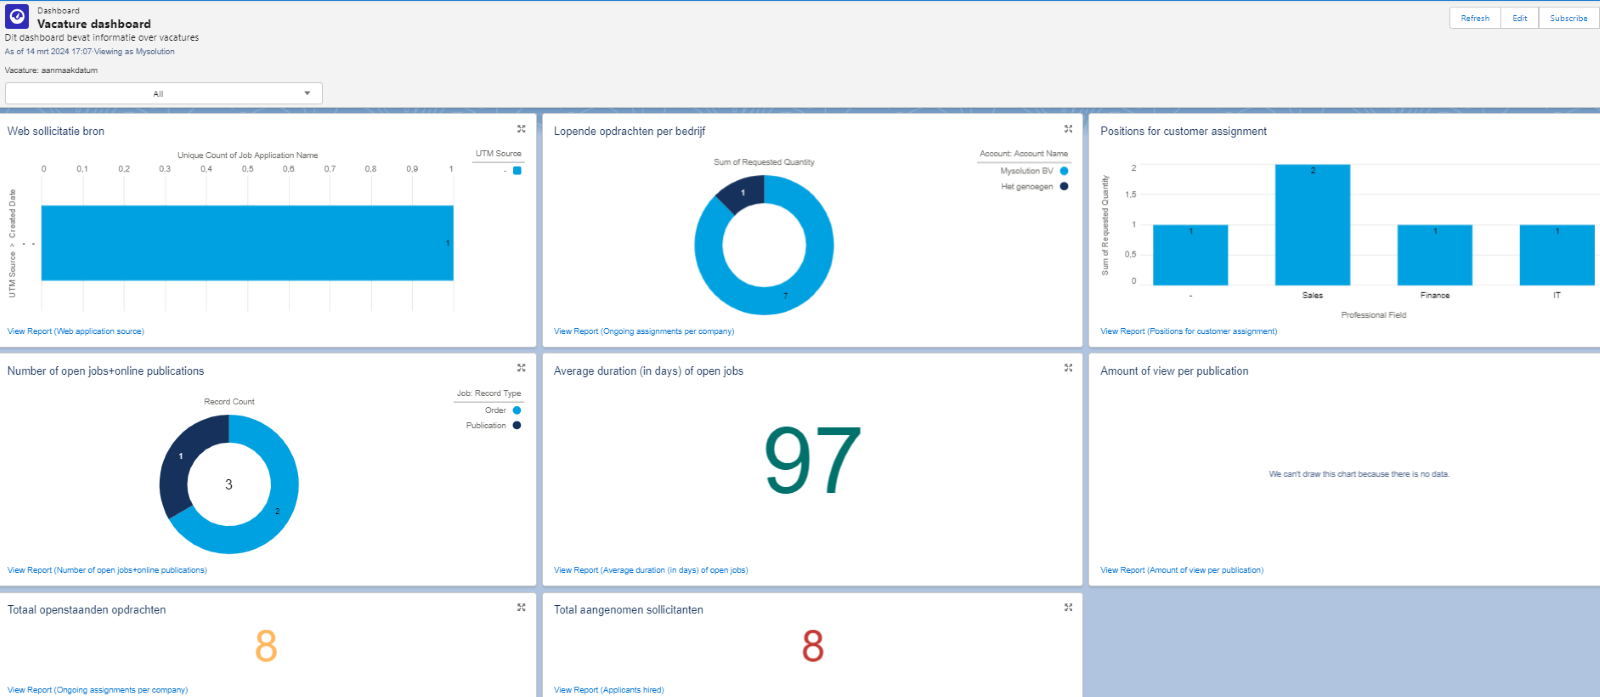Click the Het genoegen legend color dot

pos(1064,186)
